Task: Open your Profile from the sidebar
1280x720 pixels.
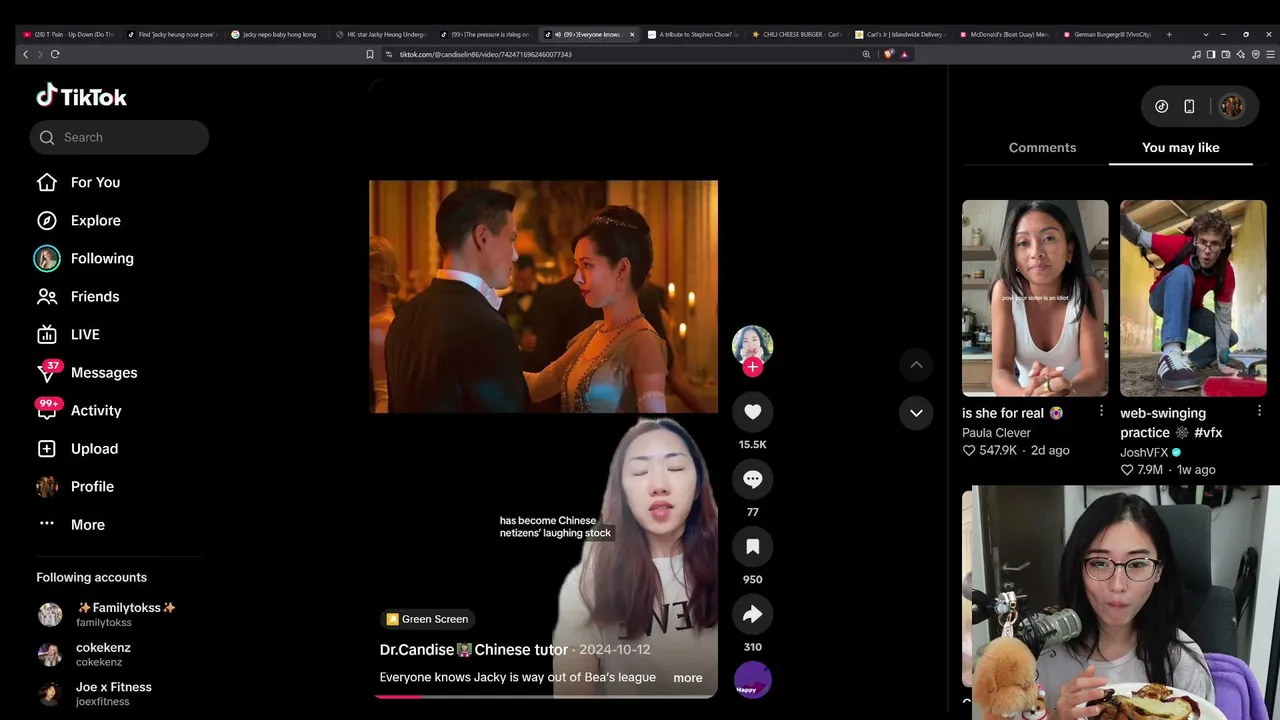Action: (74, 486)
